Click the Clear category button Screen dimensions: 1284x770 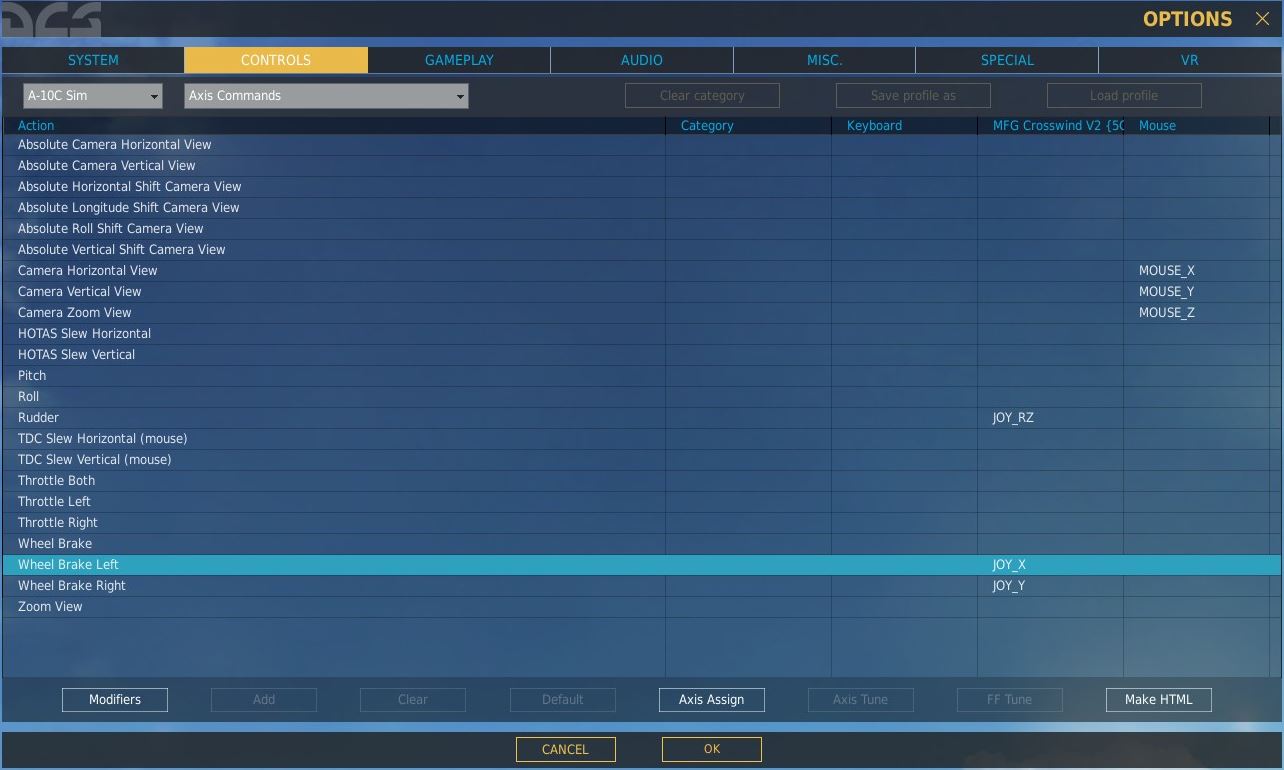pyautogui.click(x=702, y=96)
